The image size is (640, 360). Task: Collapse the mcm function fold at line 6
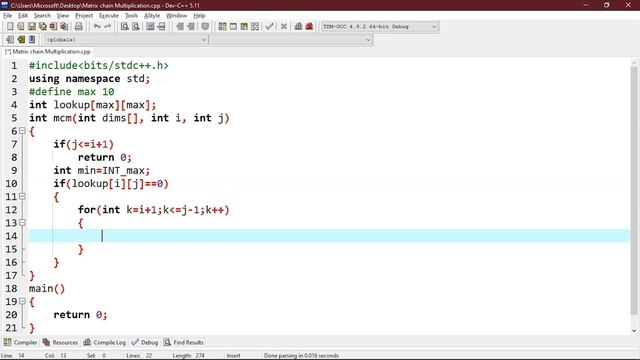coord(22,131)
